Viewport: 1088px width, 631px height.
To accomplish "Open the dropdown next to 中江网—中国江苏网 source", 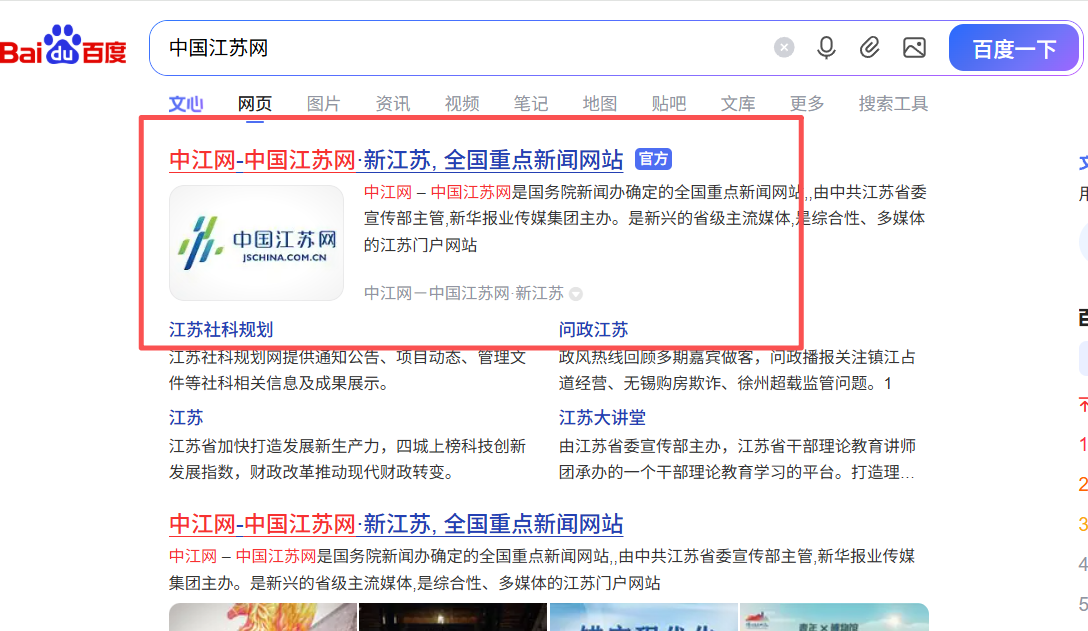I will point(575,293).
